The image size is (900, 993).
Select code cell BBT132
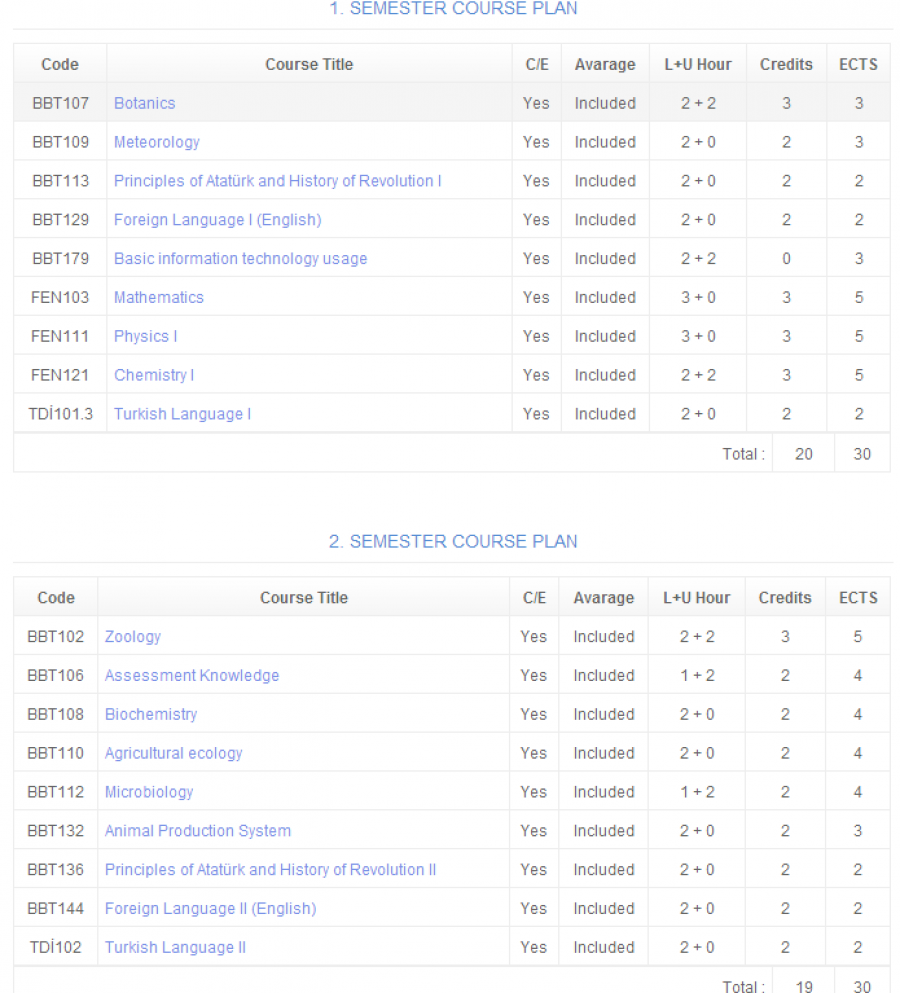click(x=56, y=831)
